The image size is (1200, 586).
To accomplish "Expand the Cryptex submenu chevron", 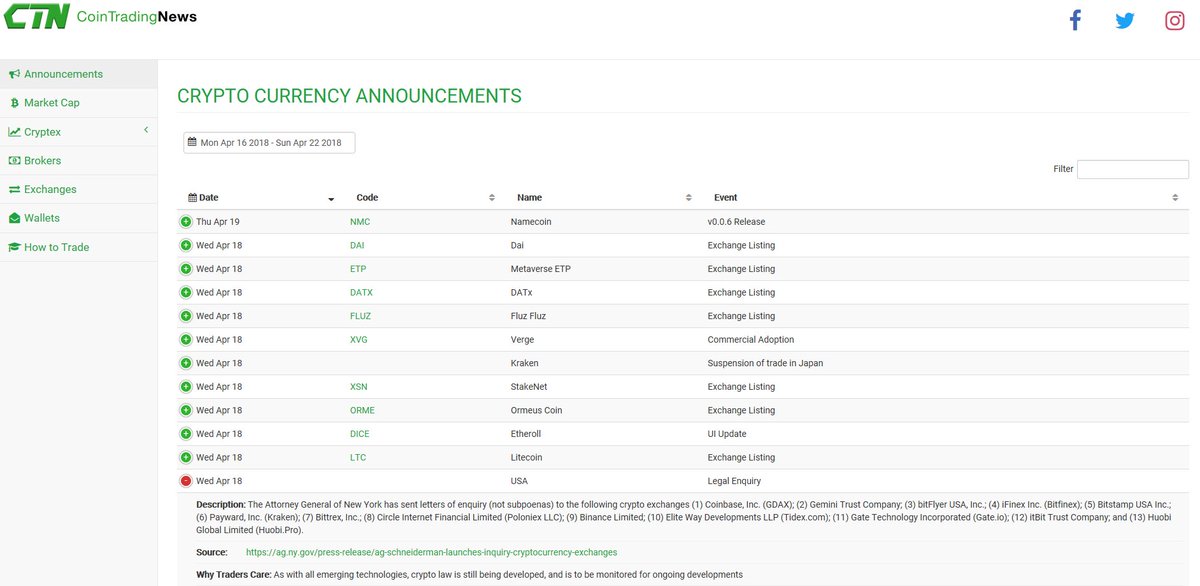I will click(x=146, y=131).
